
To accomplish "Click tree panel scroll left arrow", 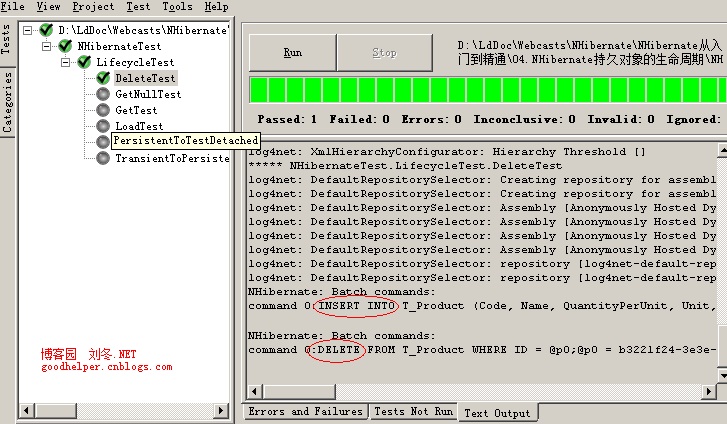I will [x=26, y=410].
